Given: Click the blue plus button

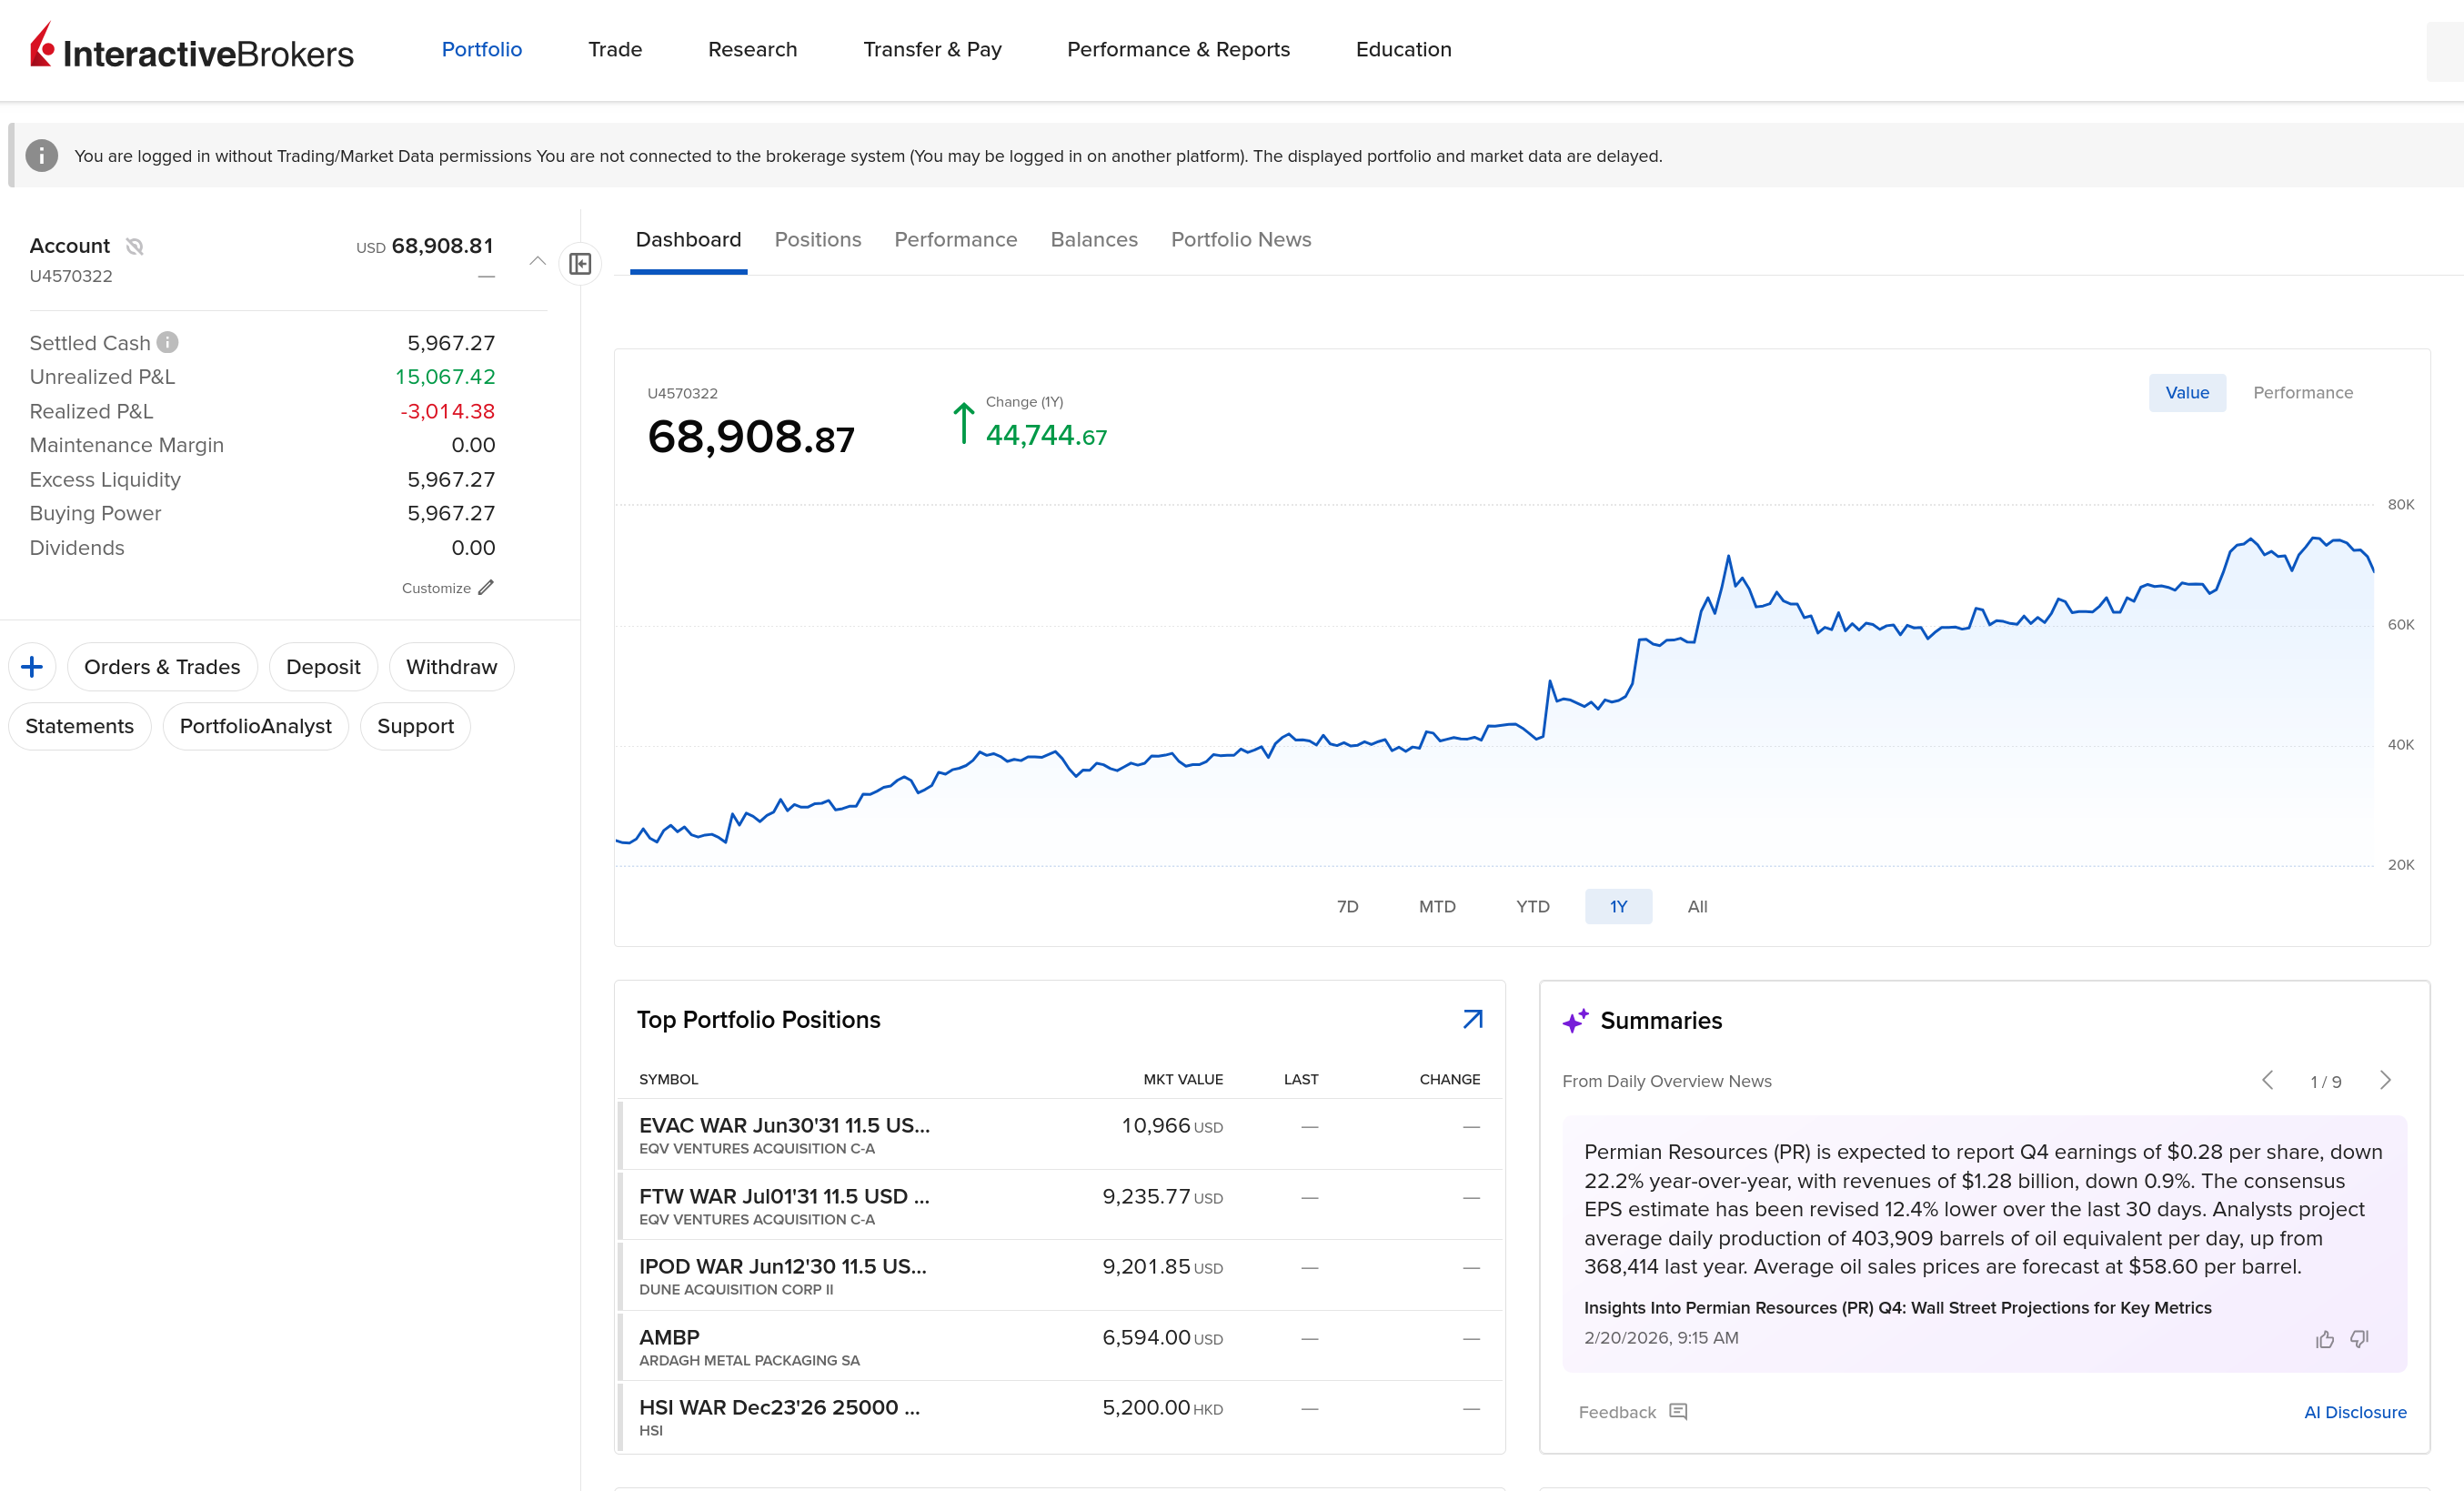Looking at the screenshot, I should (x=32, y=667).
